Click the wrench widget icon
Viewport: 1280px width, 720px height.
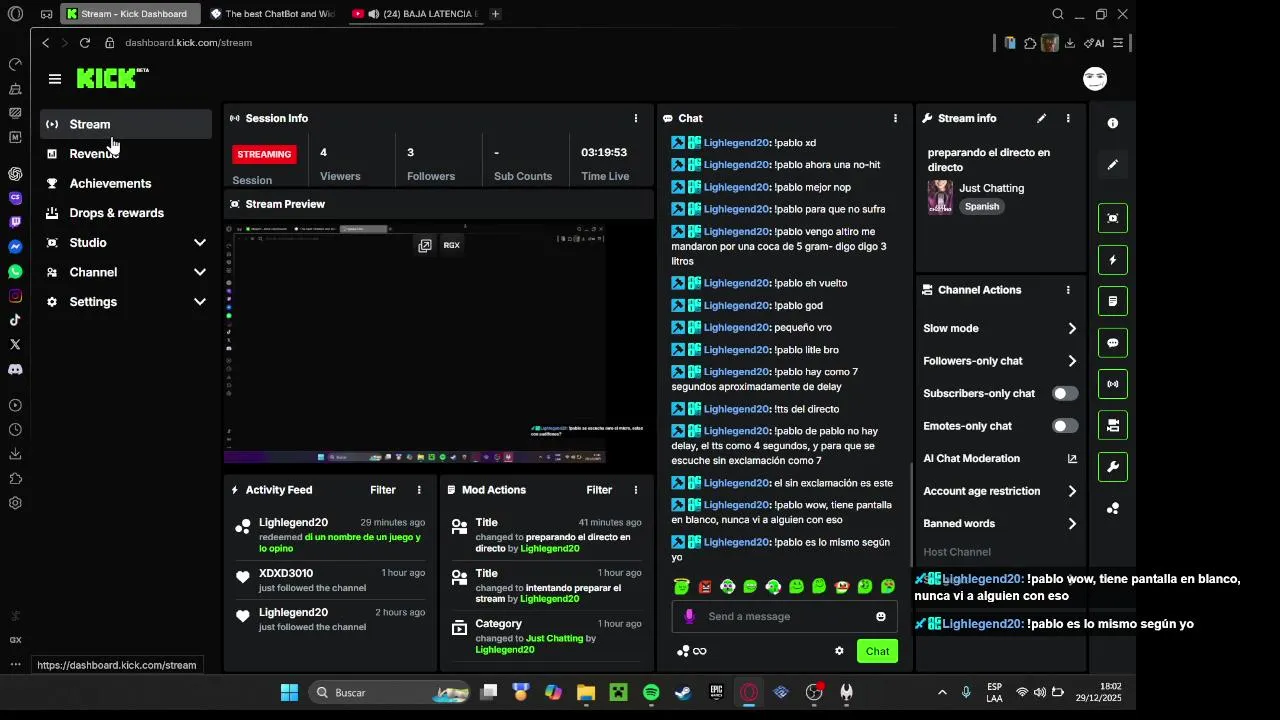pos(1113,467)
